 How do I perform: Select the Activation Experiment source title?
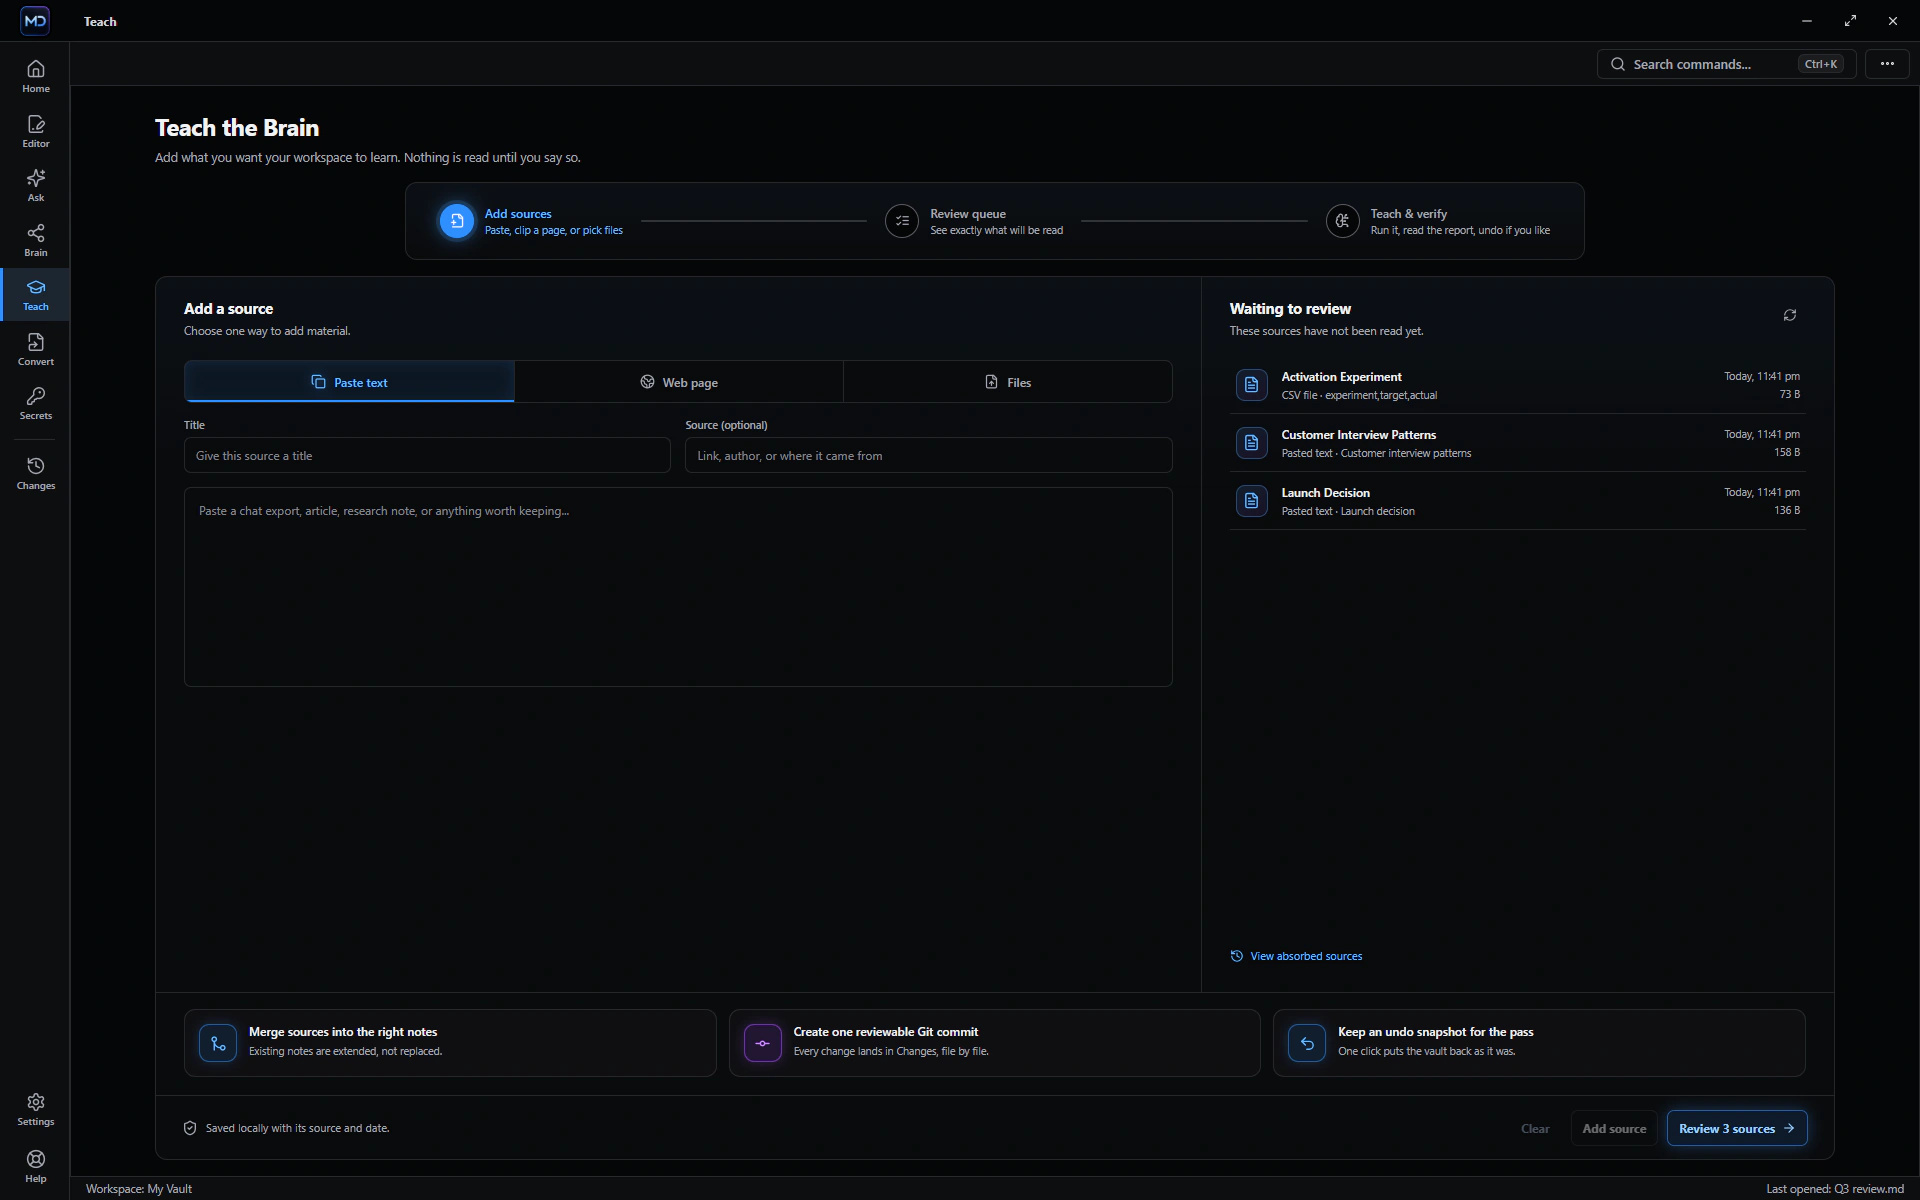coord(1341,377)
